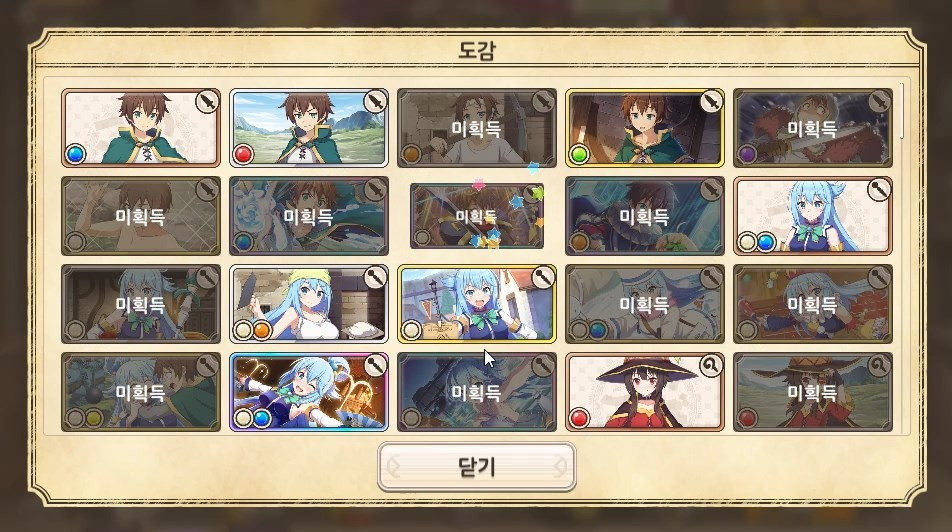Click red element orb on Megumin card
952x532 pixels.
tap(579, 418)
